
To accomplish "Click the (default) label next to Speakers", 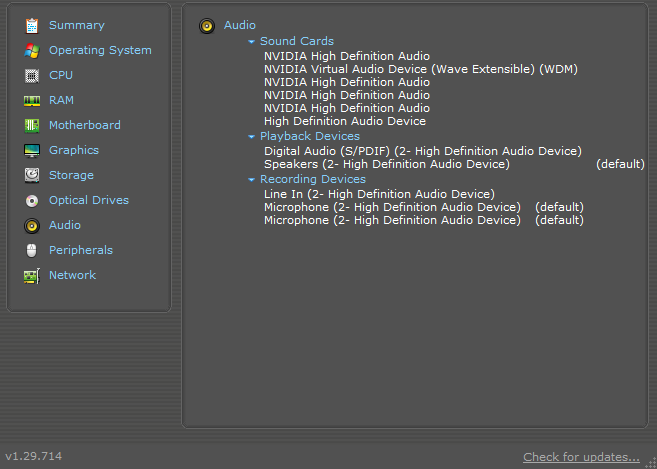I will 620,164.
